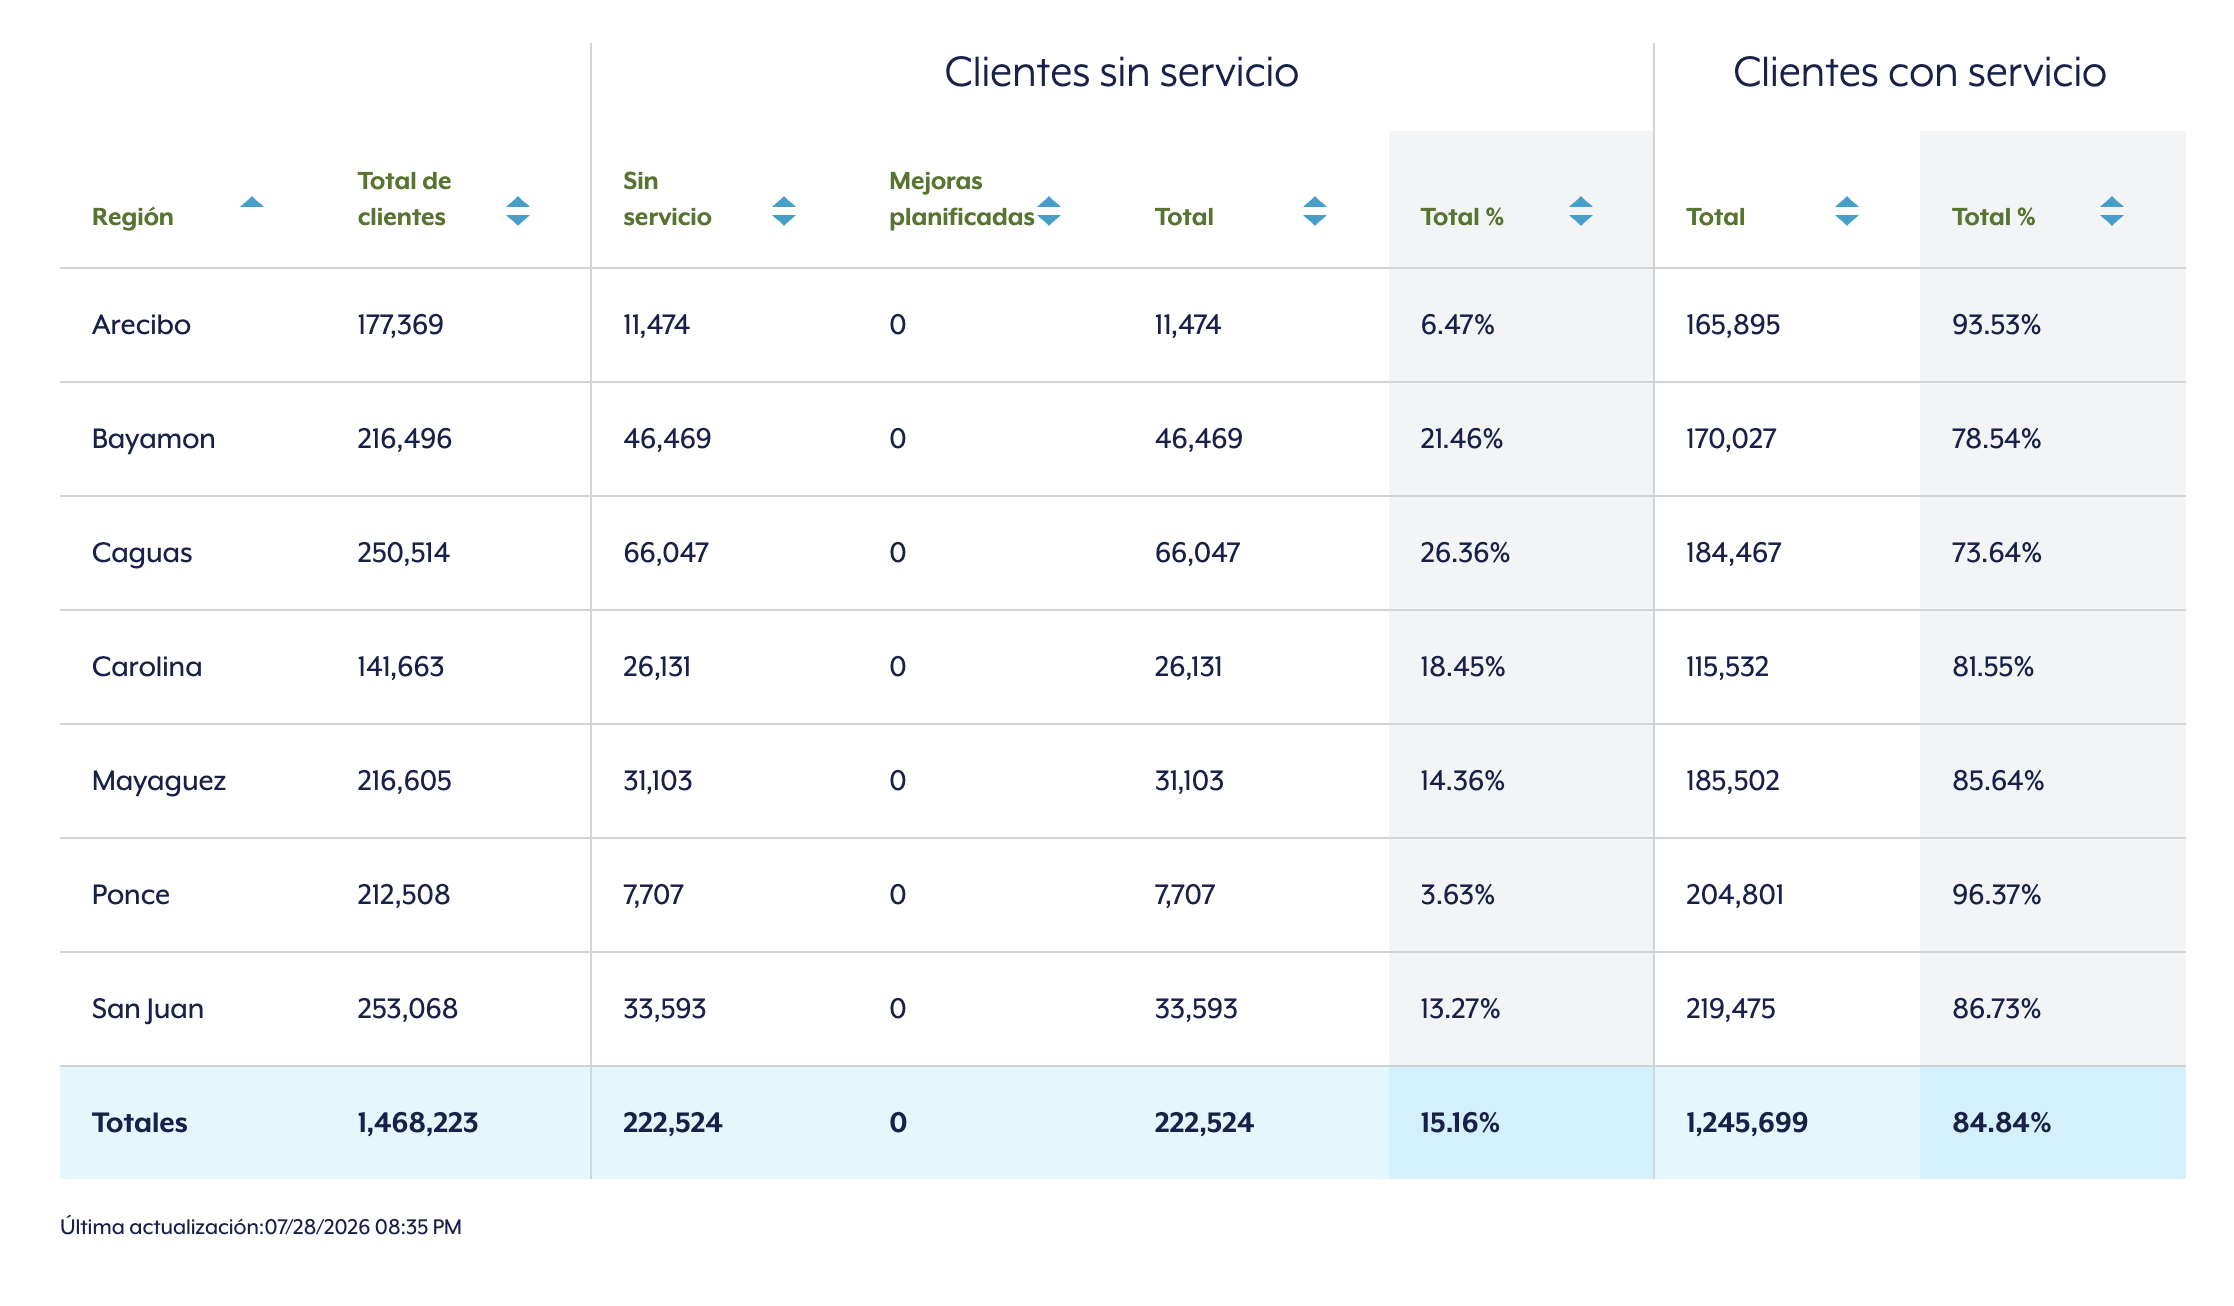Viewport: 2234px width, 1306px height.
Task: Click total with-service count 1,245,699
Action: (x=1747, y=1123)
